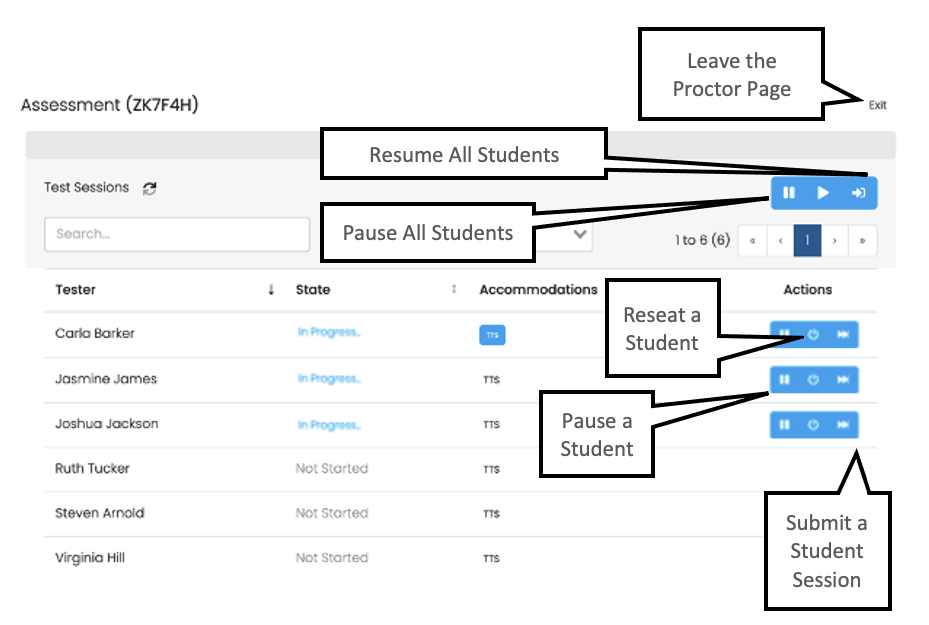Image resolution: width=929 pixels, height=625 pixels.
Task: Exit the proctor page
Action: 877,105
